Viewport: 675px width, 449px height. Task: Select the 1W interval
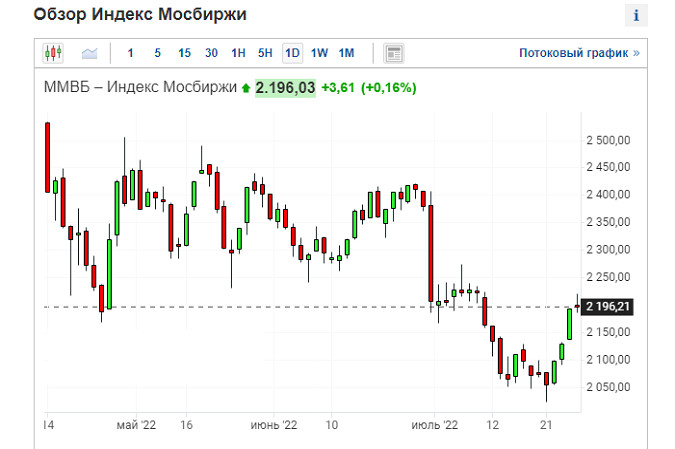coord(319,53)
